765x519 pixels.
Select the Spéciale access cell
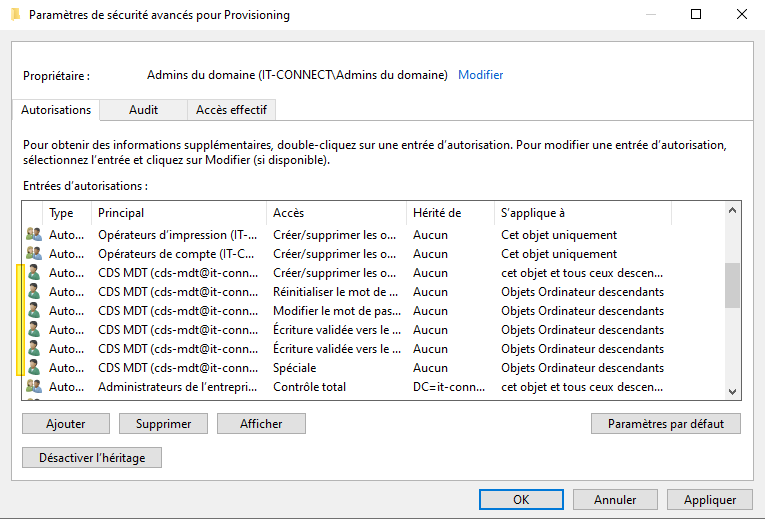(x=295, y=368)
